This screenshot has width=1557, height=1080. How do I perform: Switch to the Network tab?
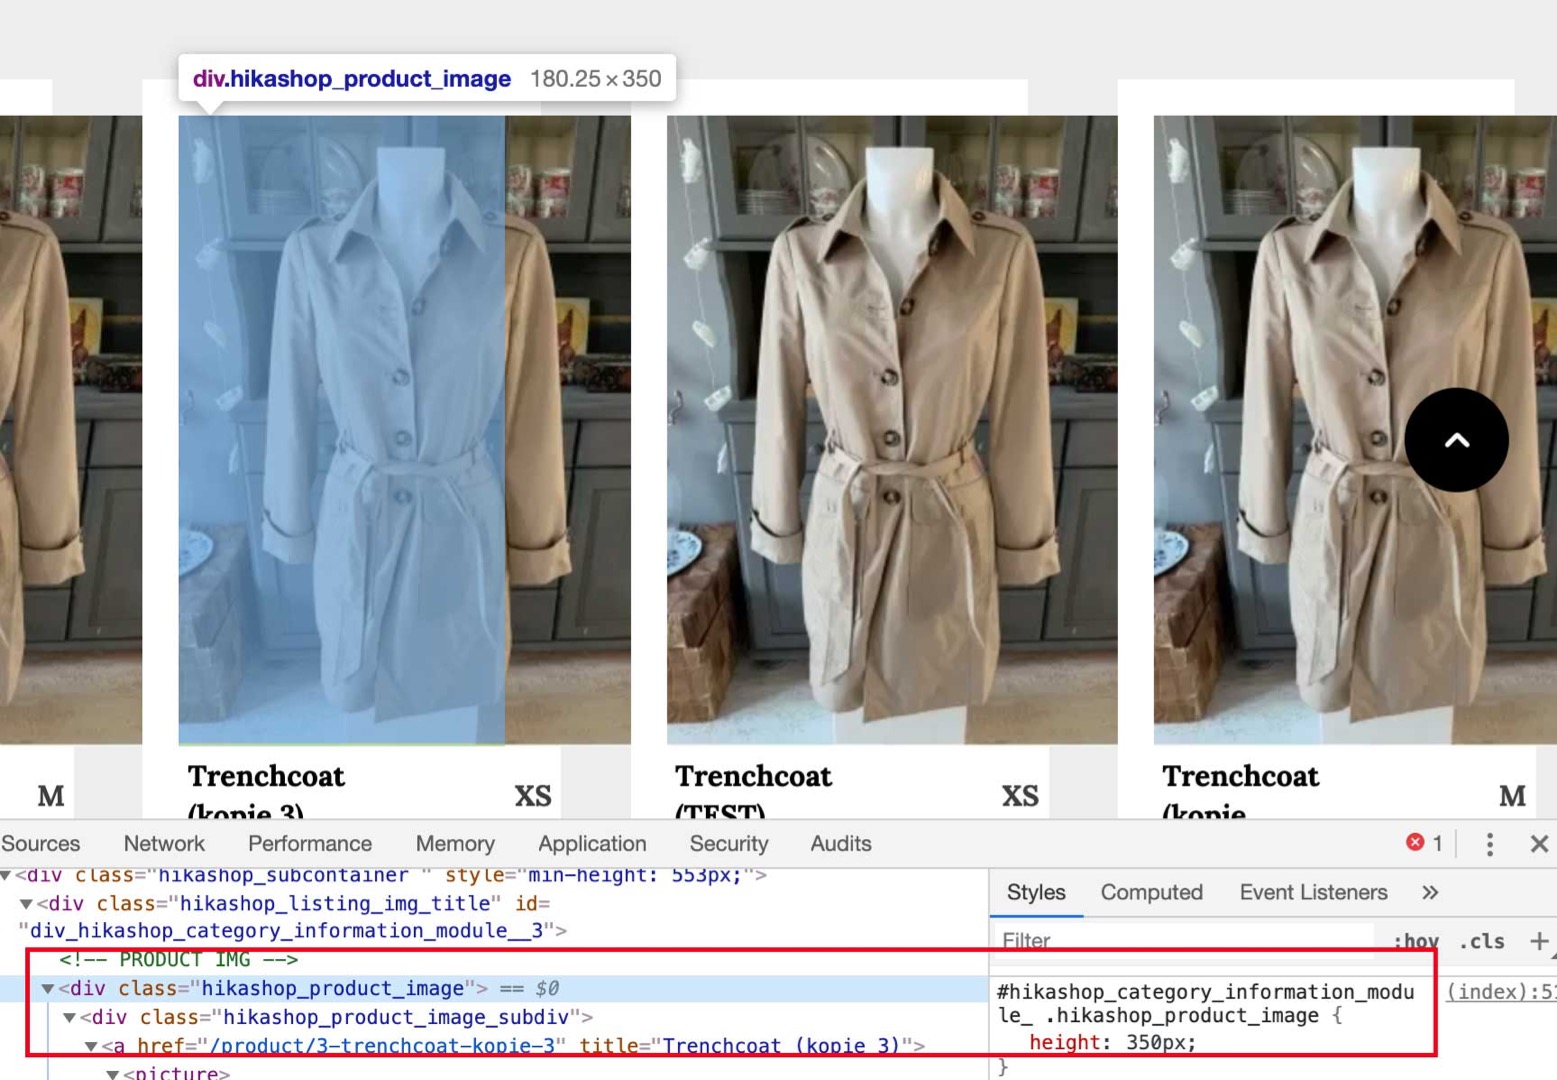coord(164,844)
